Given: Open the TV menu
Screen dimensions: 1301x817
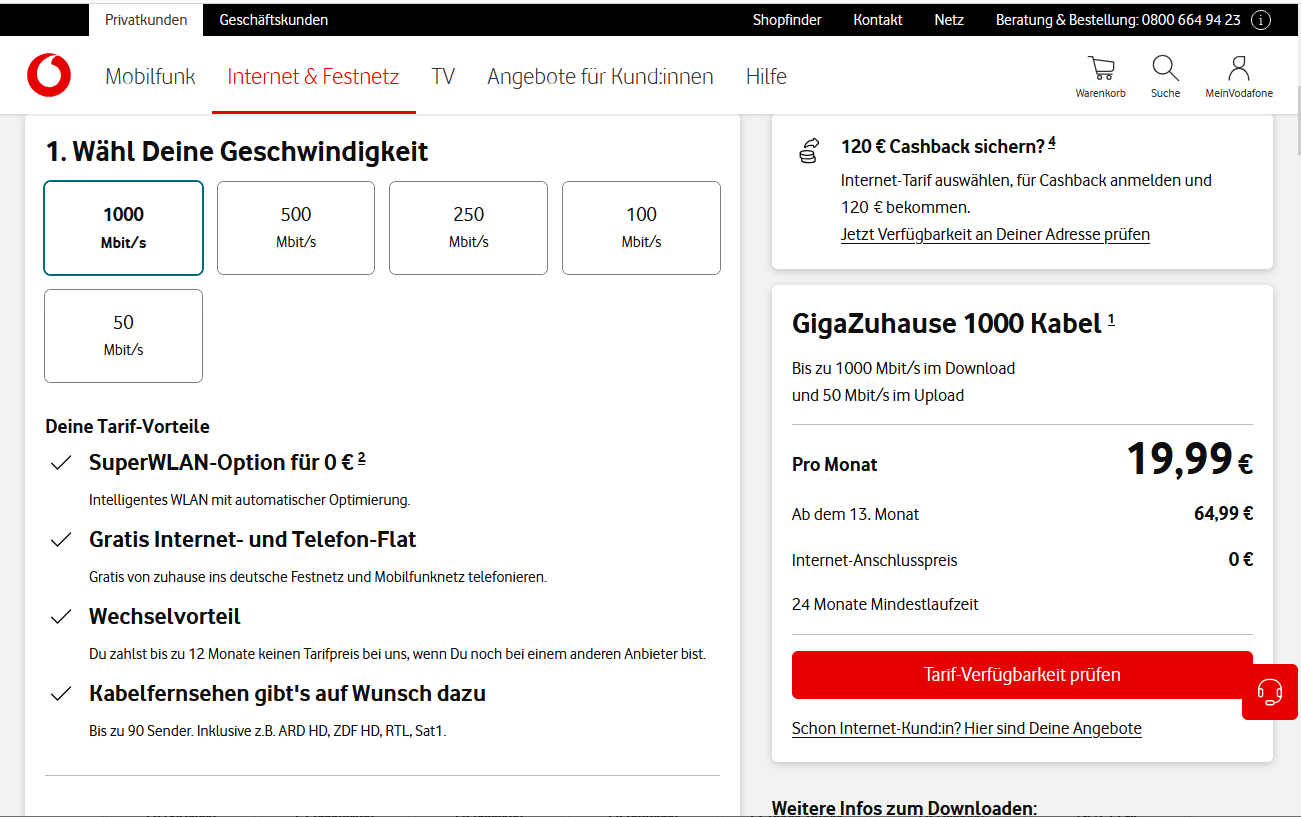Looking at the screenshot, I should coord(443,77).
